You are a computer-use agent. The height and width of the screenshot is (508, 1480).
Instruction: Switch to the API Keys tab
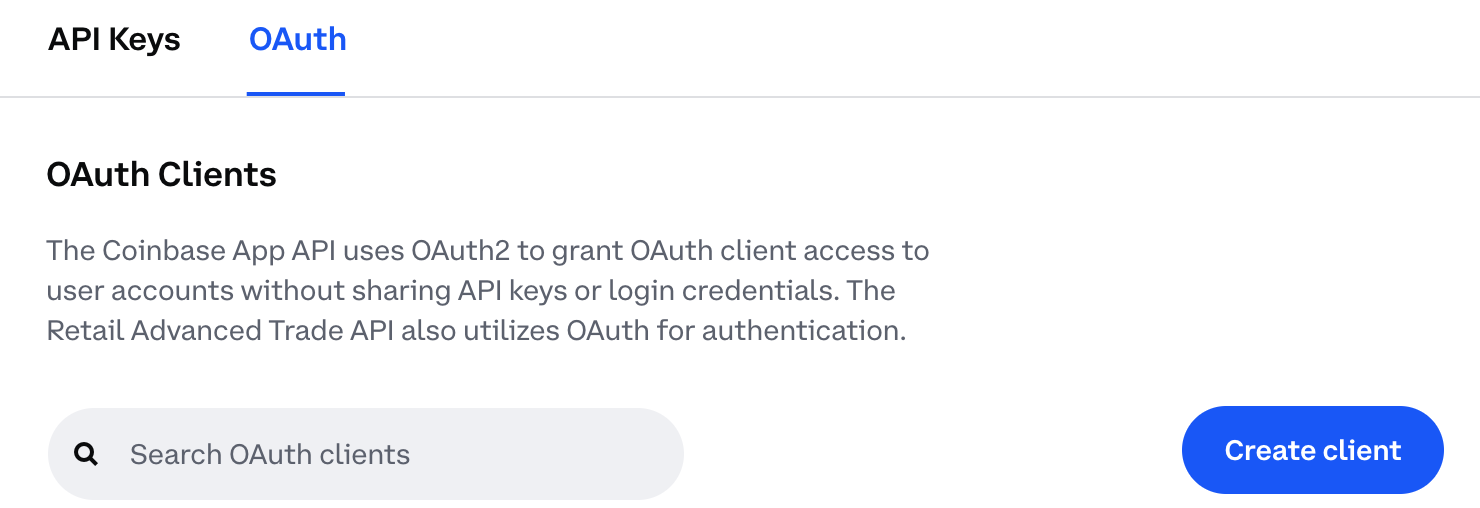click(114, 40)
